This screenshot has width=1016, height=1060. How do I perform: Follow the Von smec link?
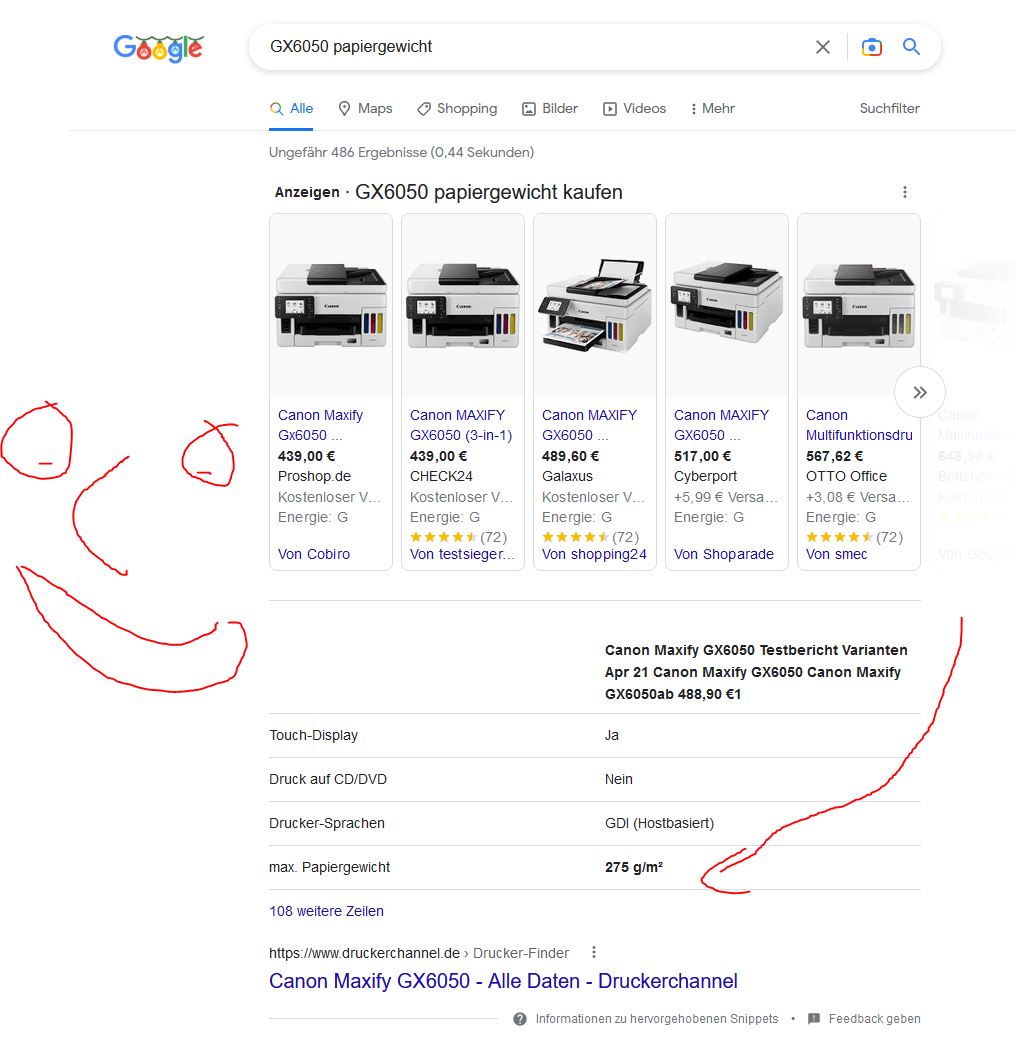[x=836, y=554]
